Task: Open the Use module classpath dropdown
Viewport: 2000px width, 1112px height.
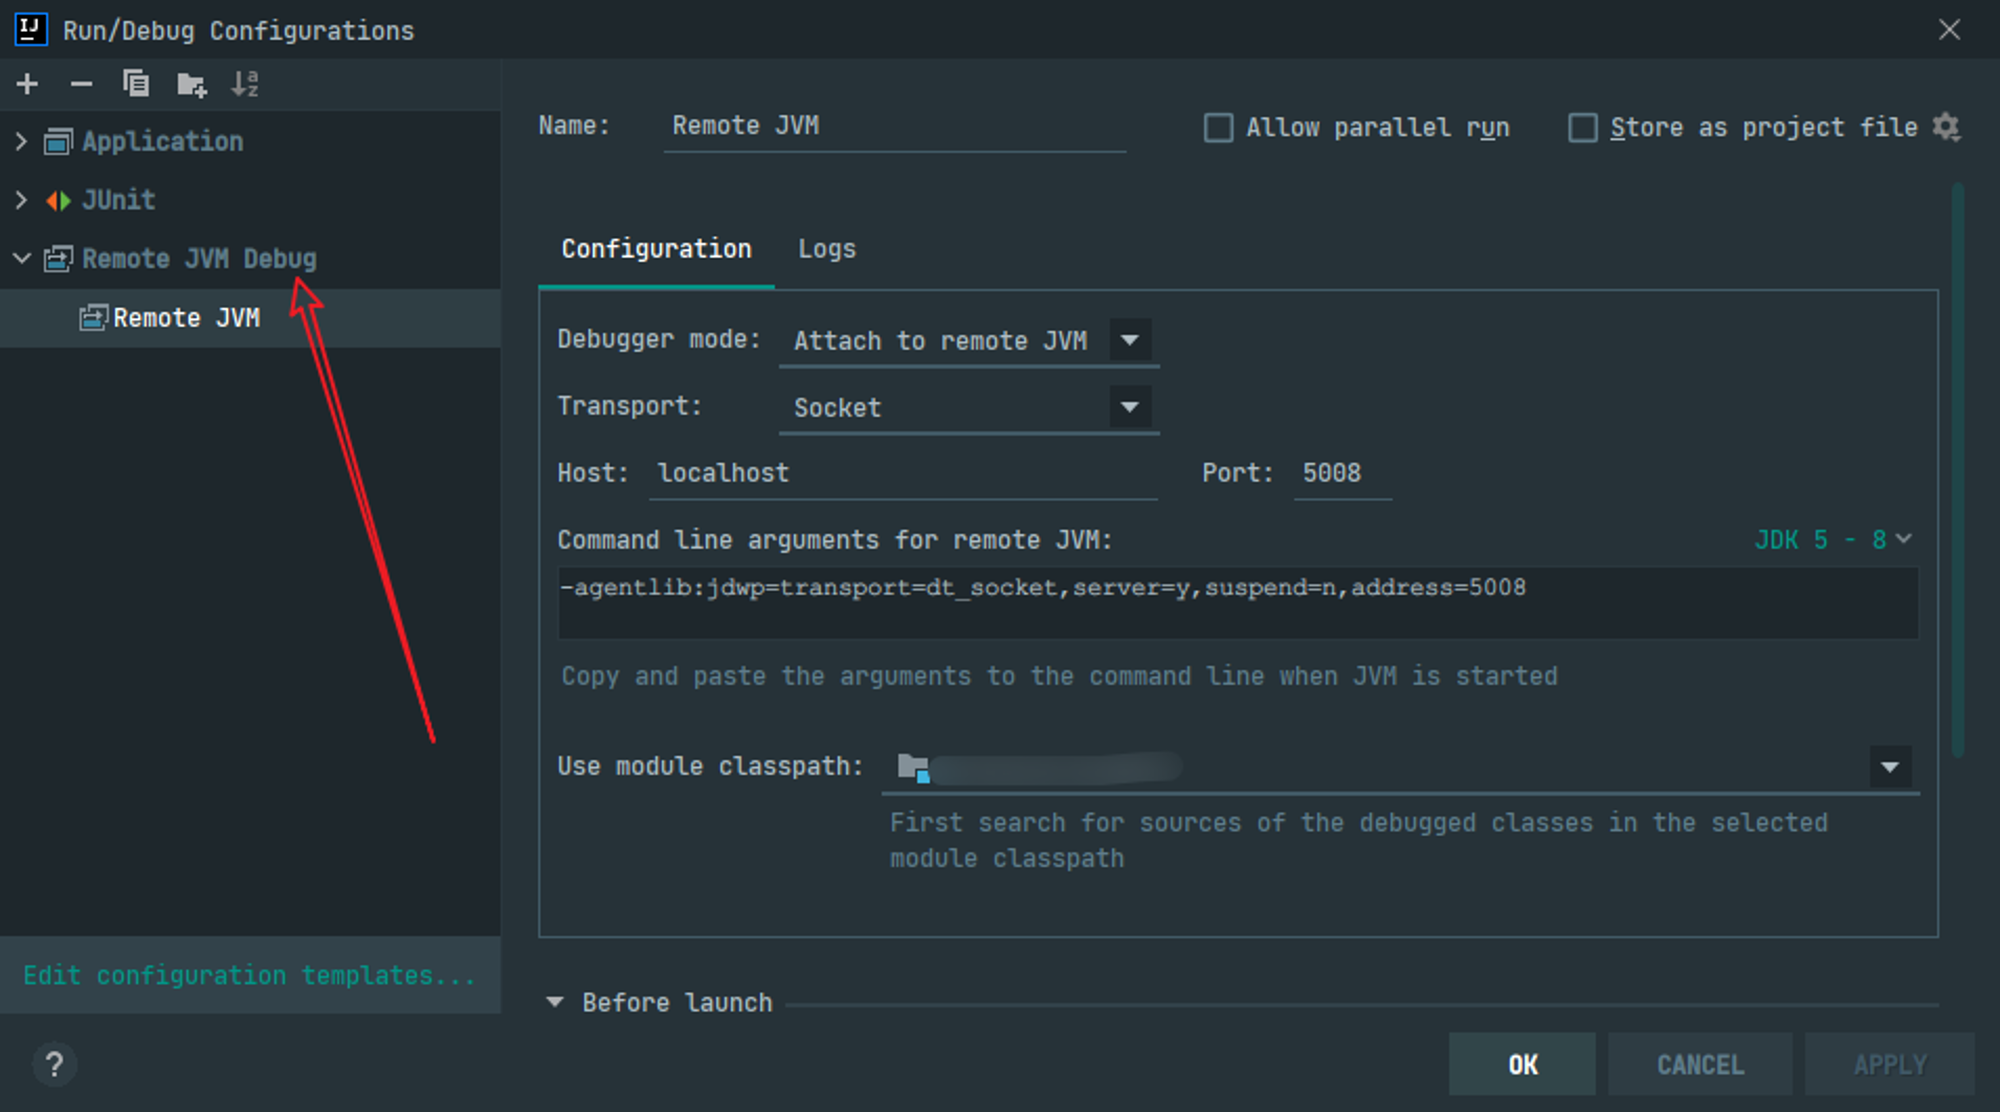Action: [1890, 768]
